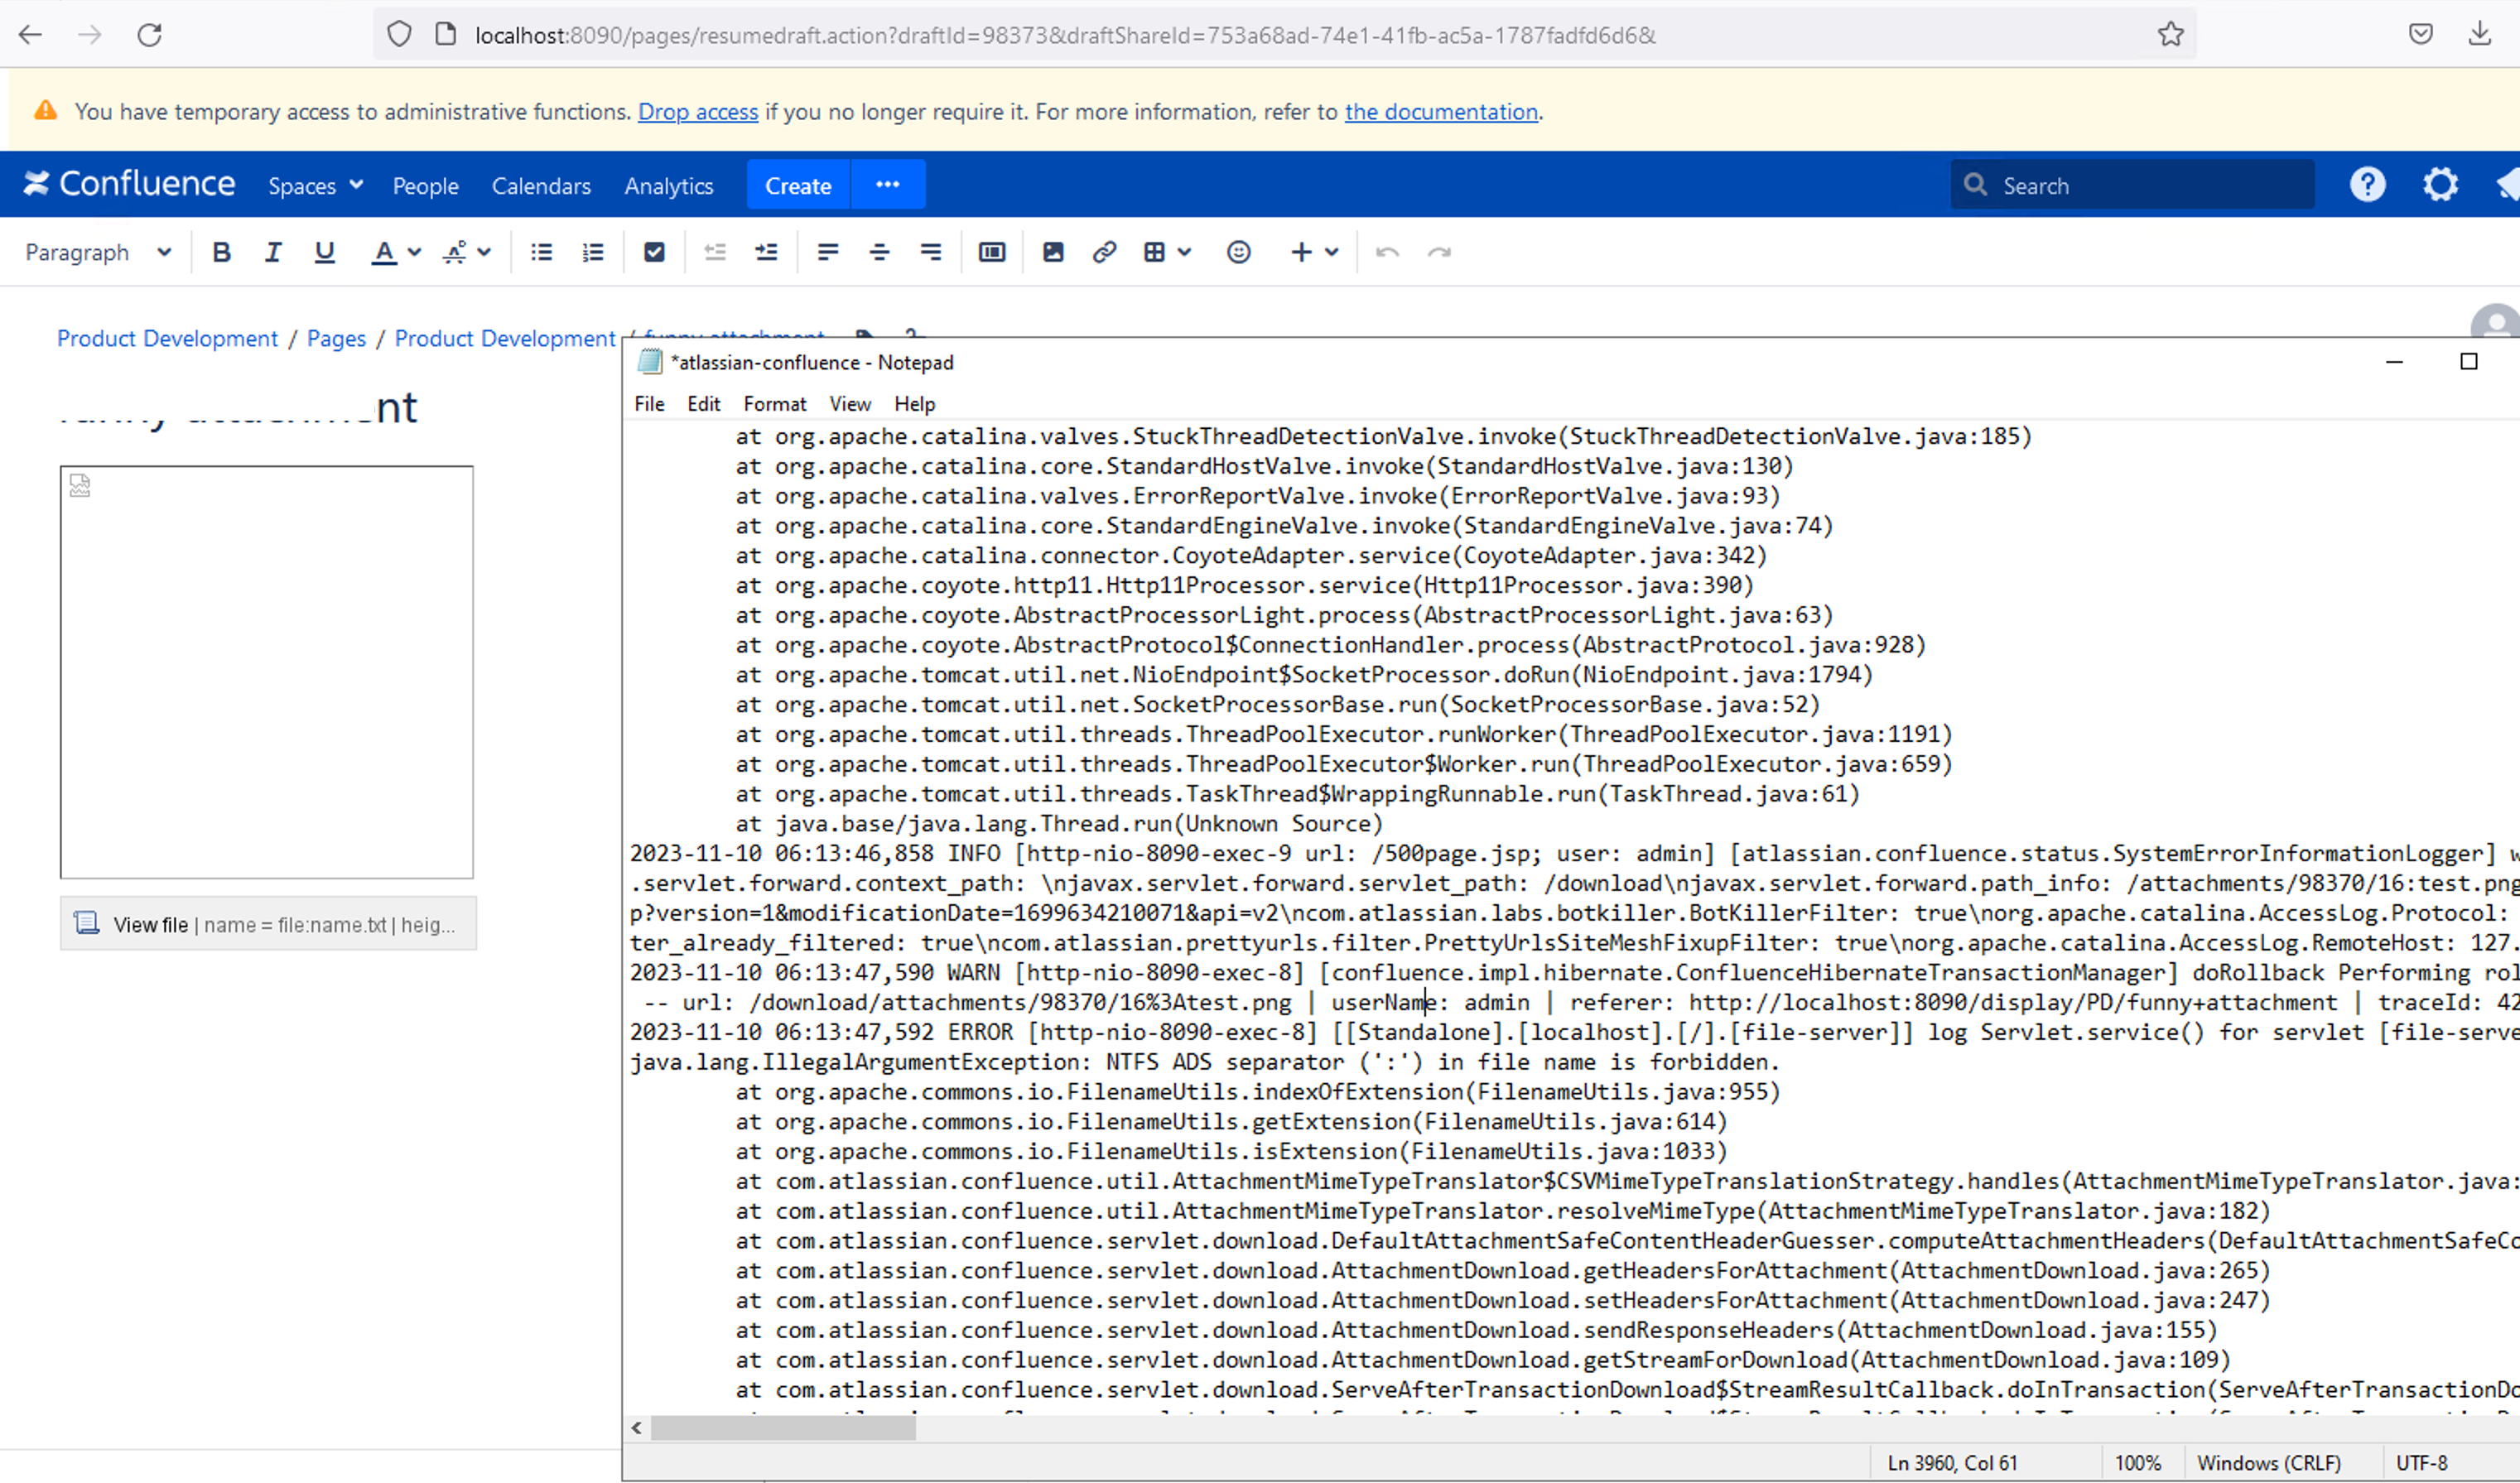Open Notepad's Edit menu
2520x1483 pixels.
[x=703, y=404]
